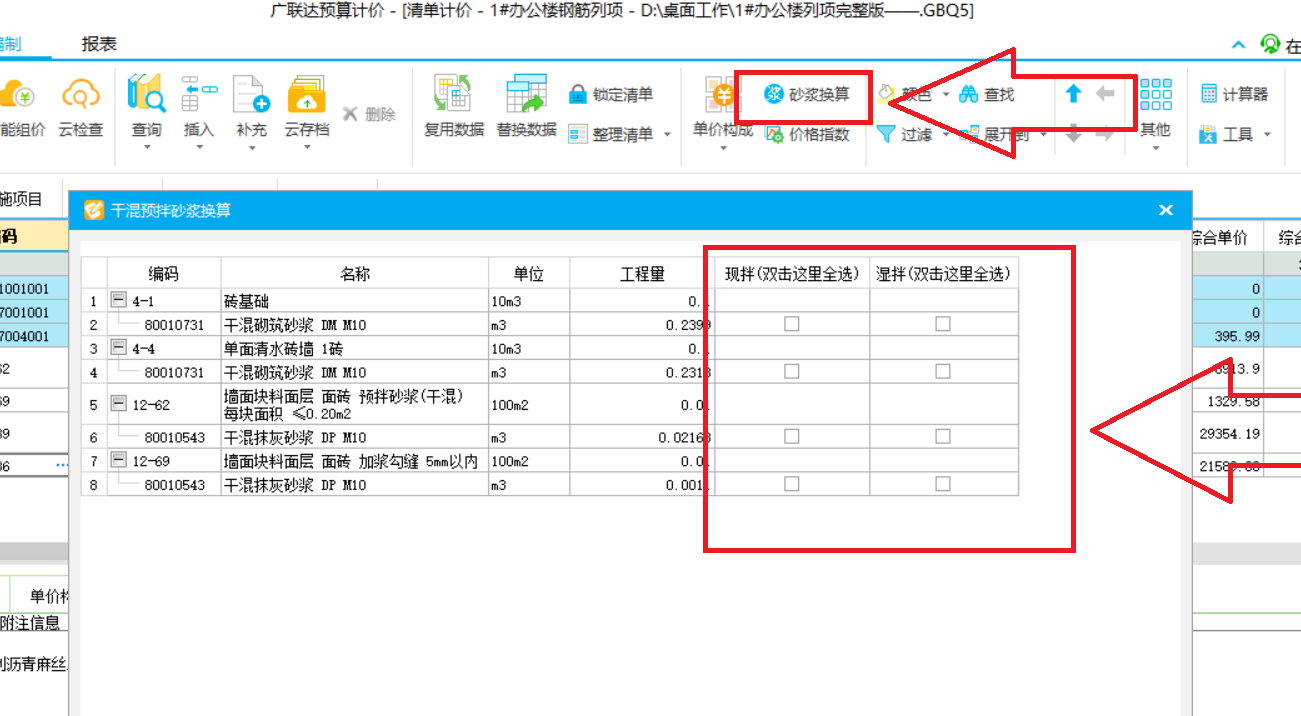Close the 干混预拌砂浆换算 dialog

[1165, 210]
